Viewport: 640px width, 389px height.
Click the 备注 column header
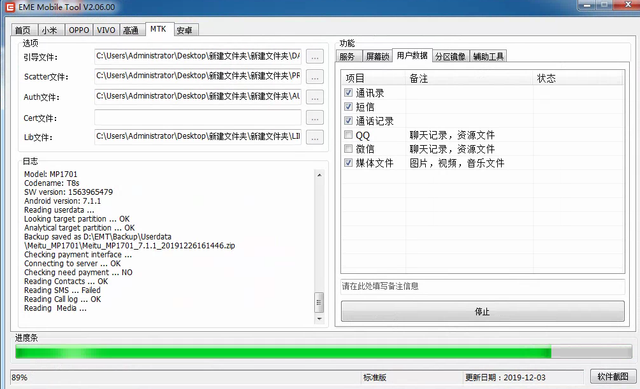click(x=469, y=78)
